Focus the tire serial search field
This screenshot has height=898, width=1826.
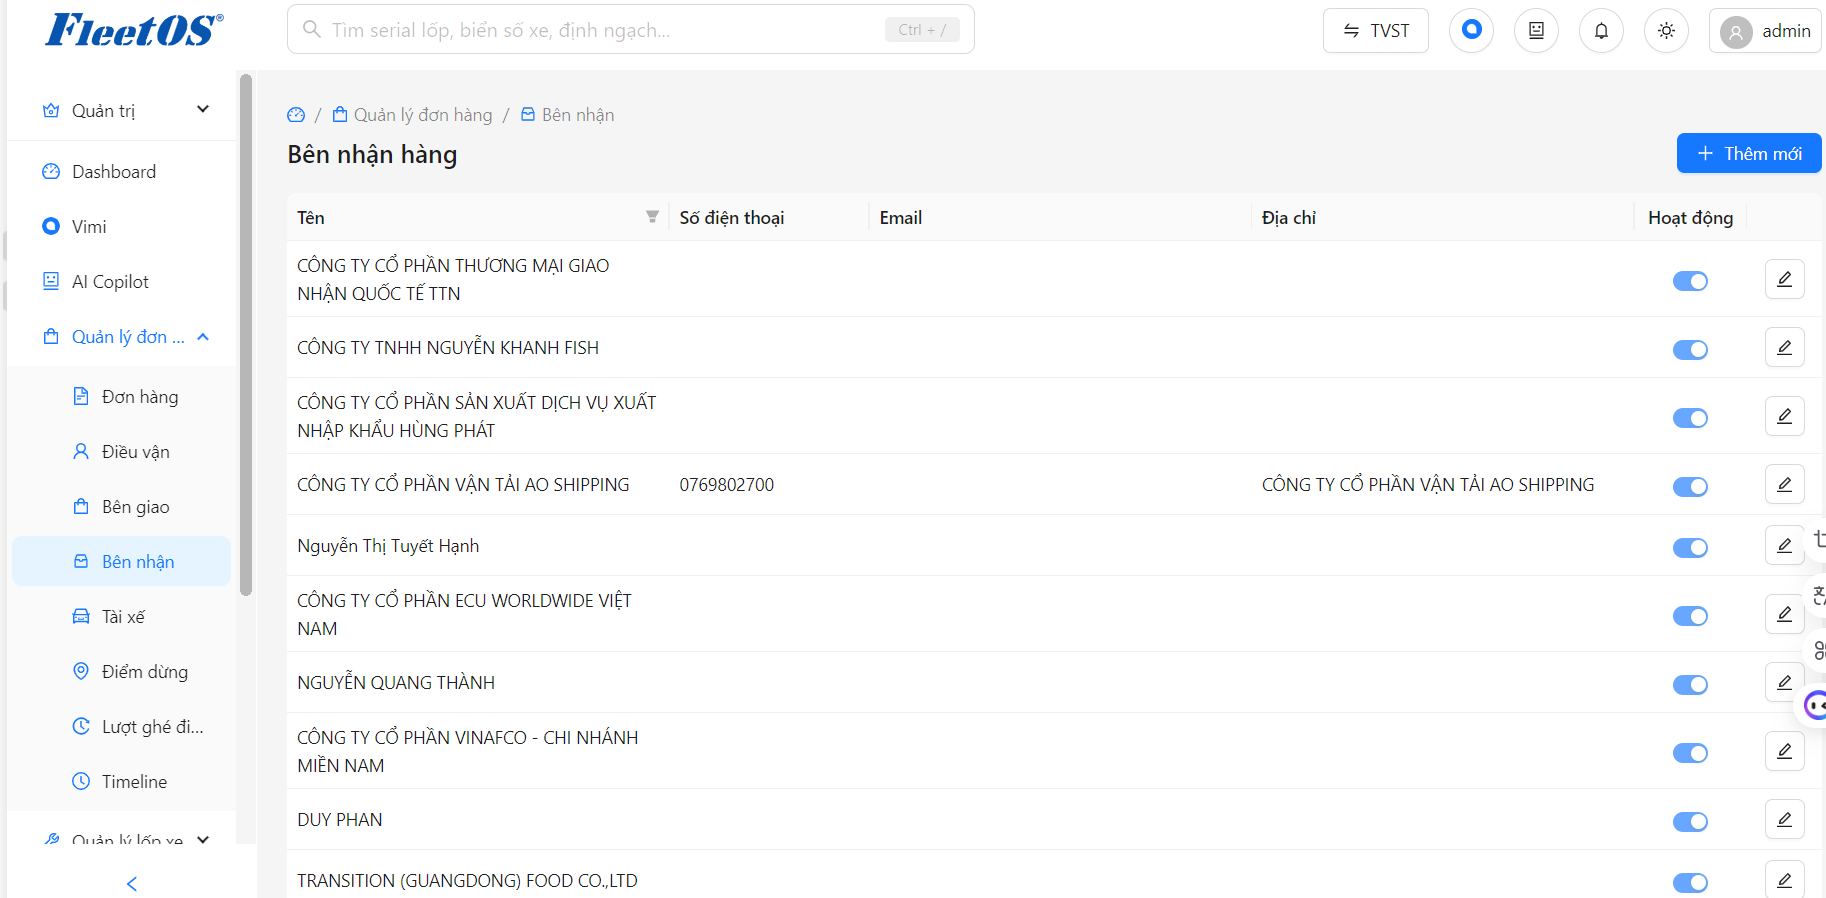point(631,30)
